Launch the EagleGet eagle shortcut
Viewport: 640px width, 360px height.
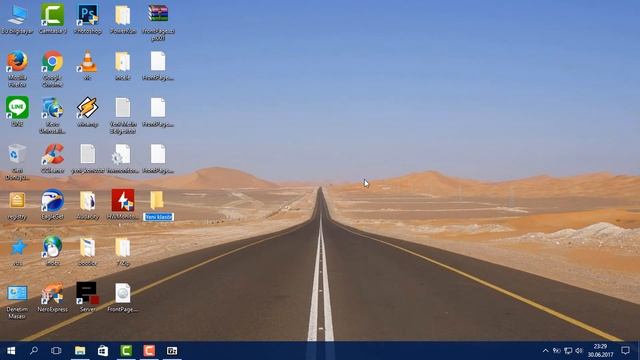pyautogui.click(x=52, y=200)
